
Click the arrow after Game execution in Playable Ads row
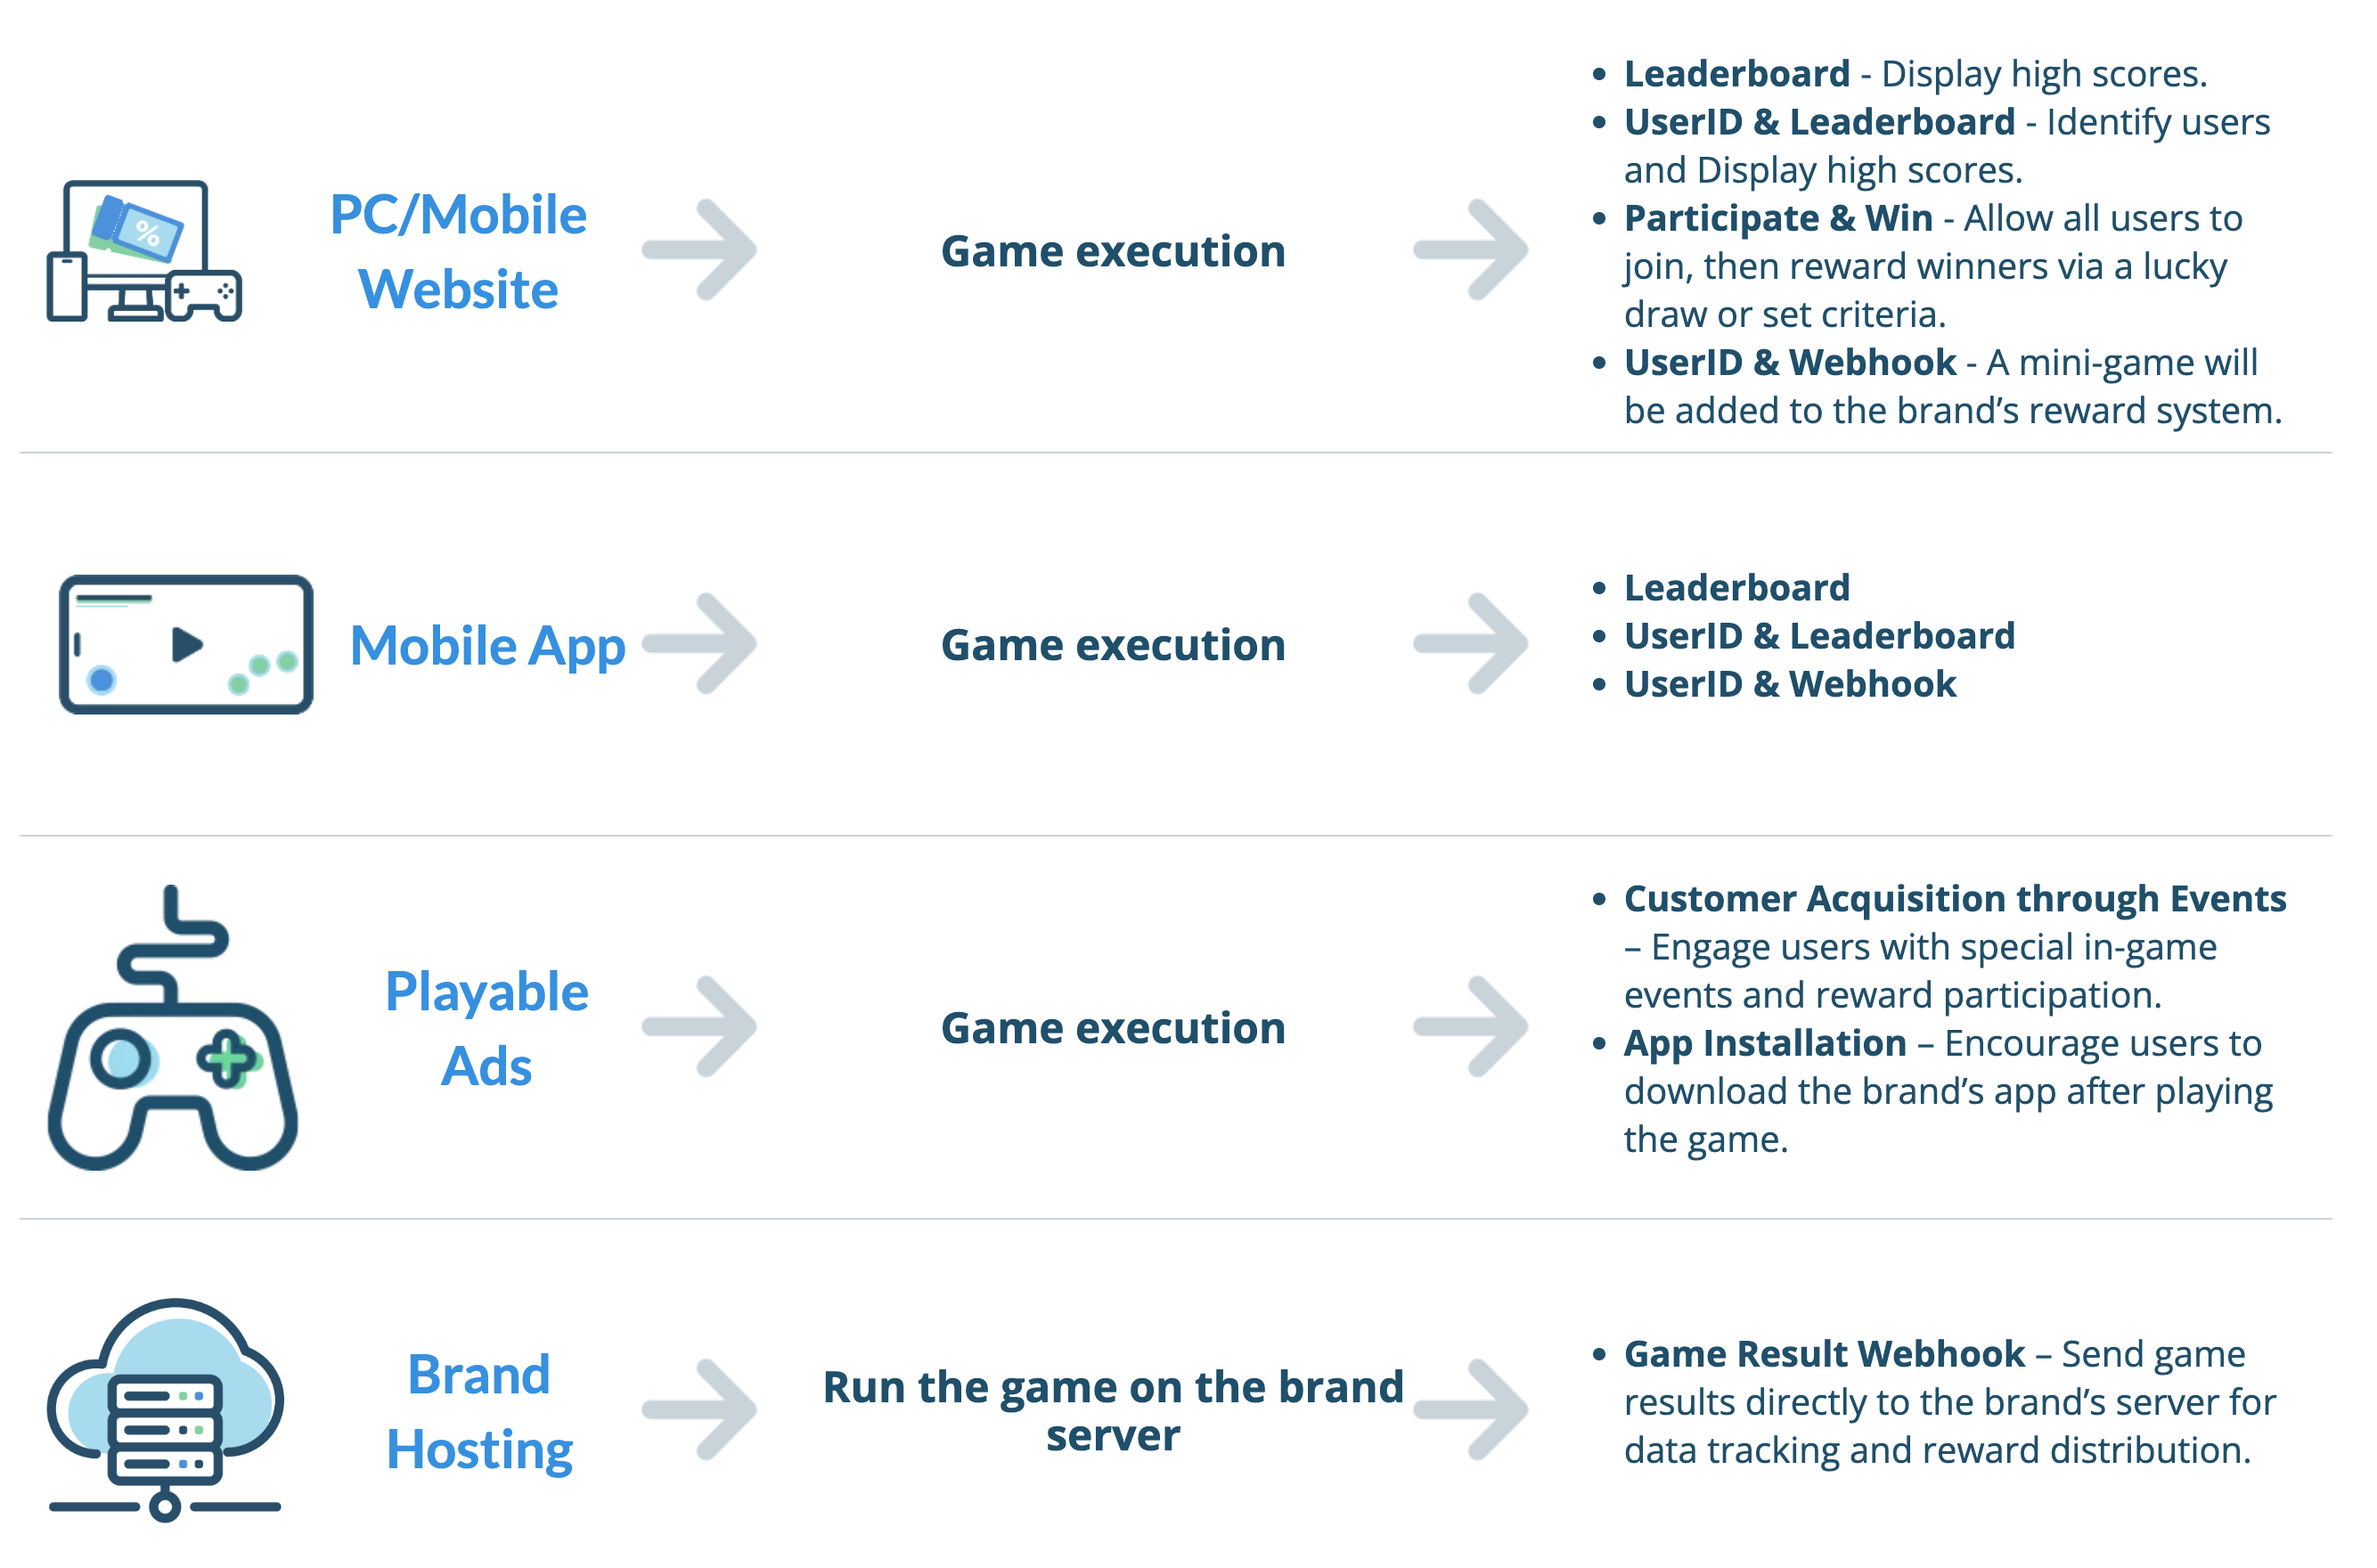1471,1028
